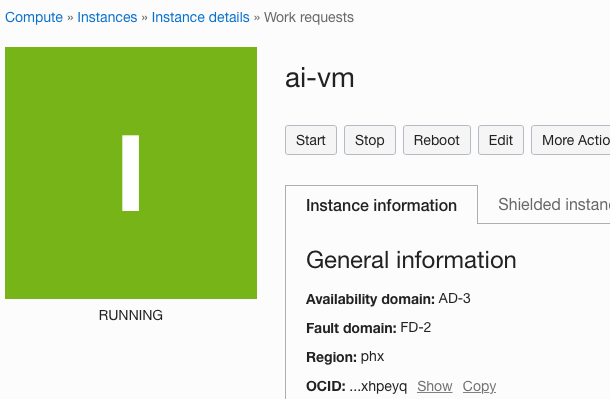Select the ai-vm instance title
This screenshot has width=610, height=399.
pyautogui.click(x=319, y=78)
